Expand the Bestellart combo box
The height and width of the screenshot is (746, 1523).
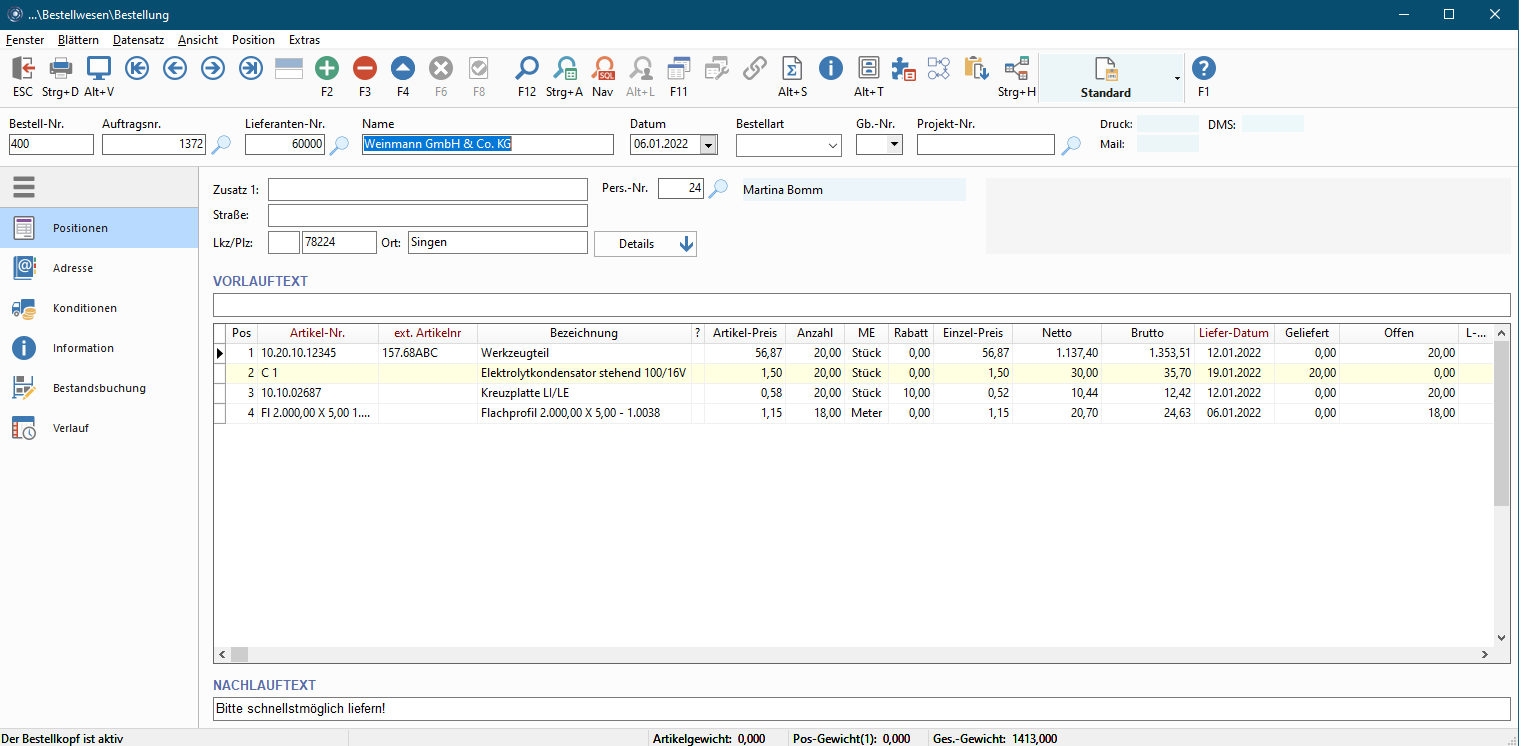(833, 145)
